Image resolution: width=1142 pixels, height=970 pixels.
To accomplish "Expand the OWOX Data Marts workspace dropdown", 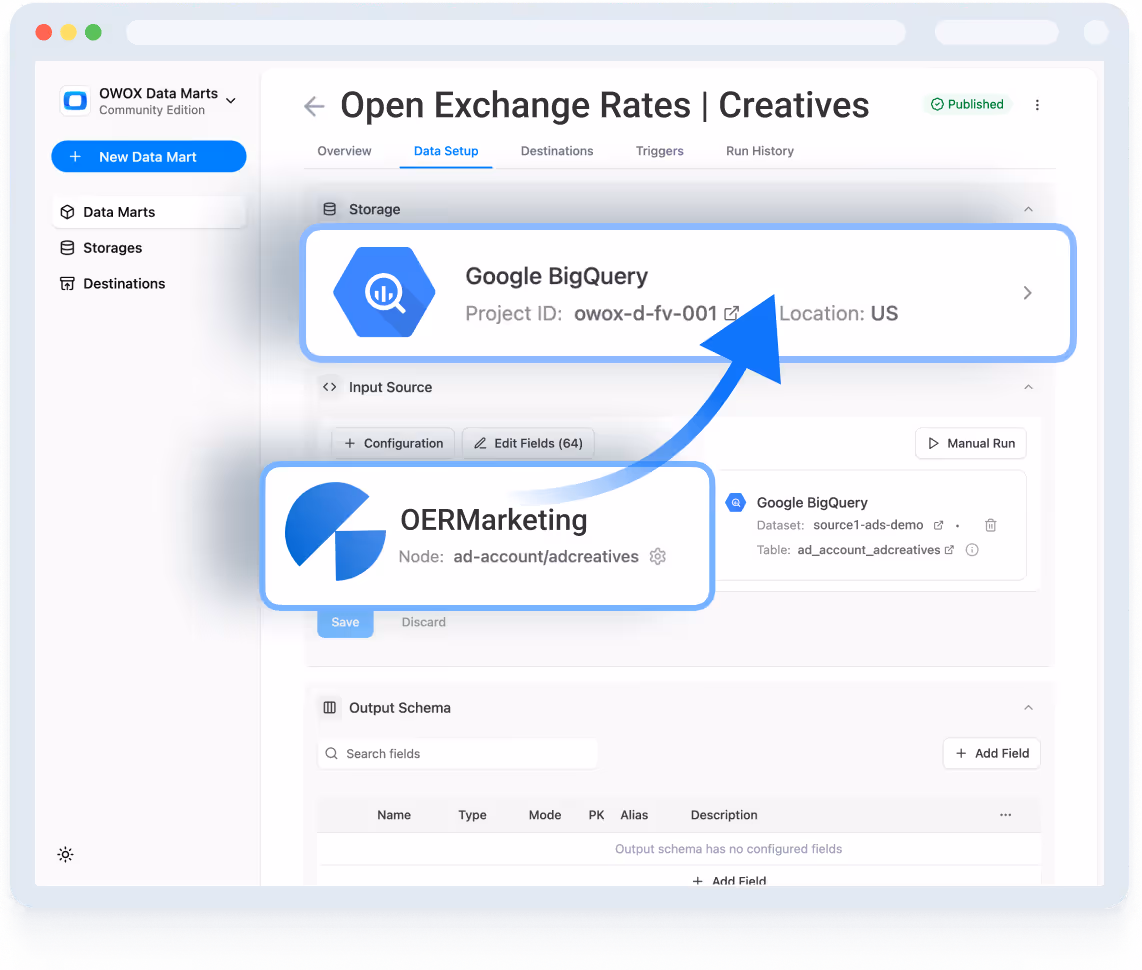I will pos(231,100).
